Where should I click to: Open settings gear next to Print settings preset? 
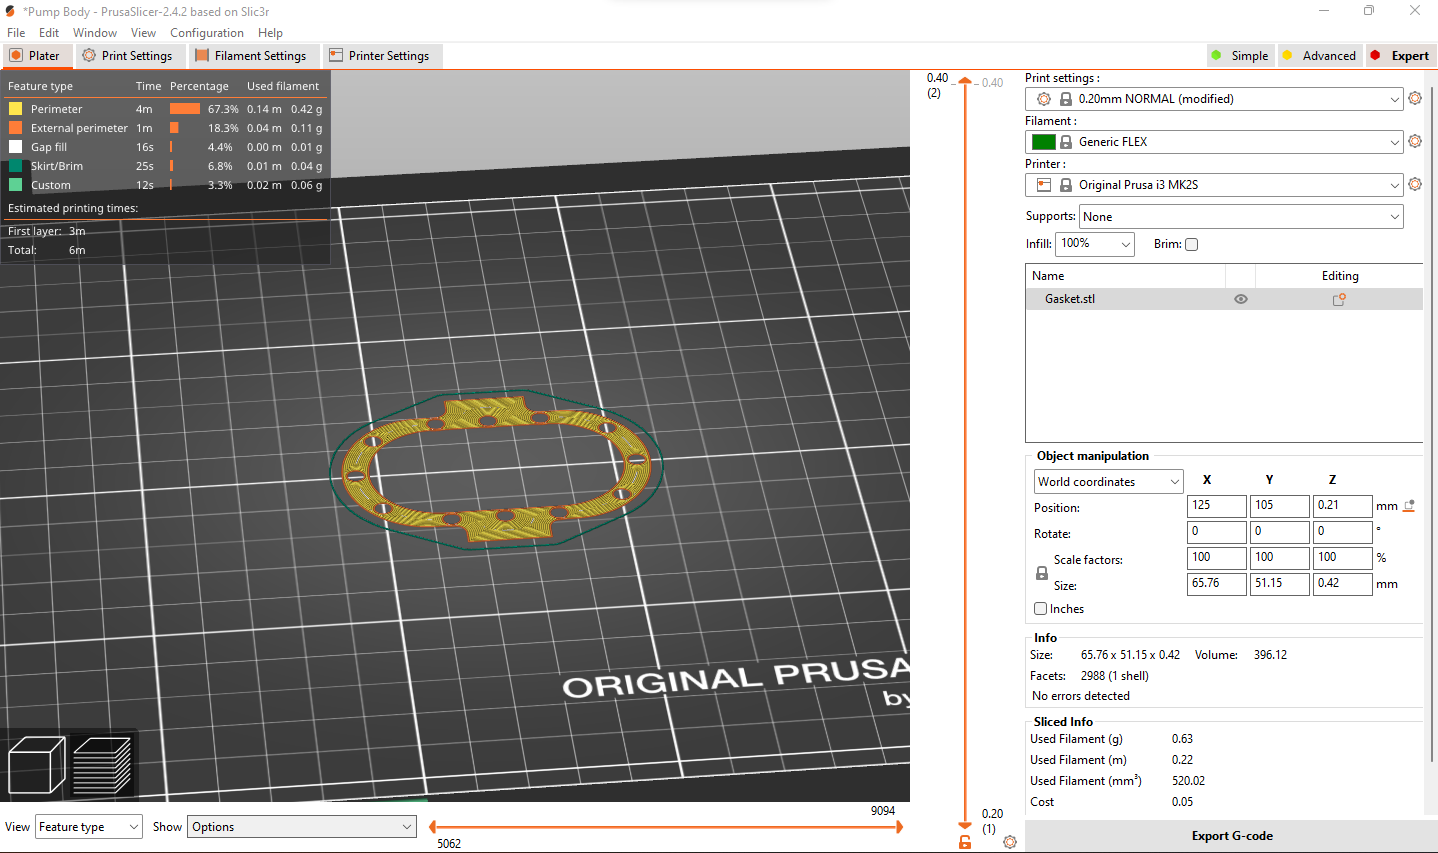1414,98
